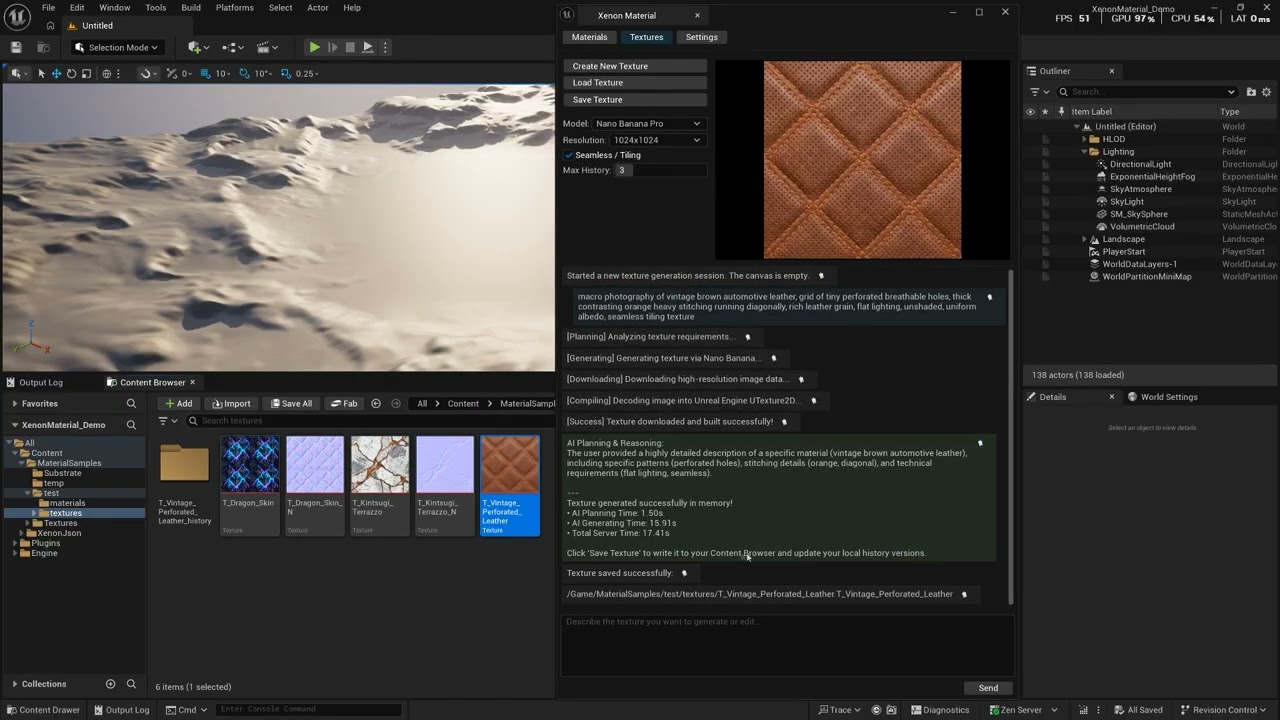1280x720 pixels.
Task: Click the texture prompt description input box
Action: 787,646
